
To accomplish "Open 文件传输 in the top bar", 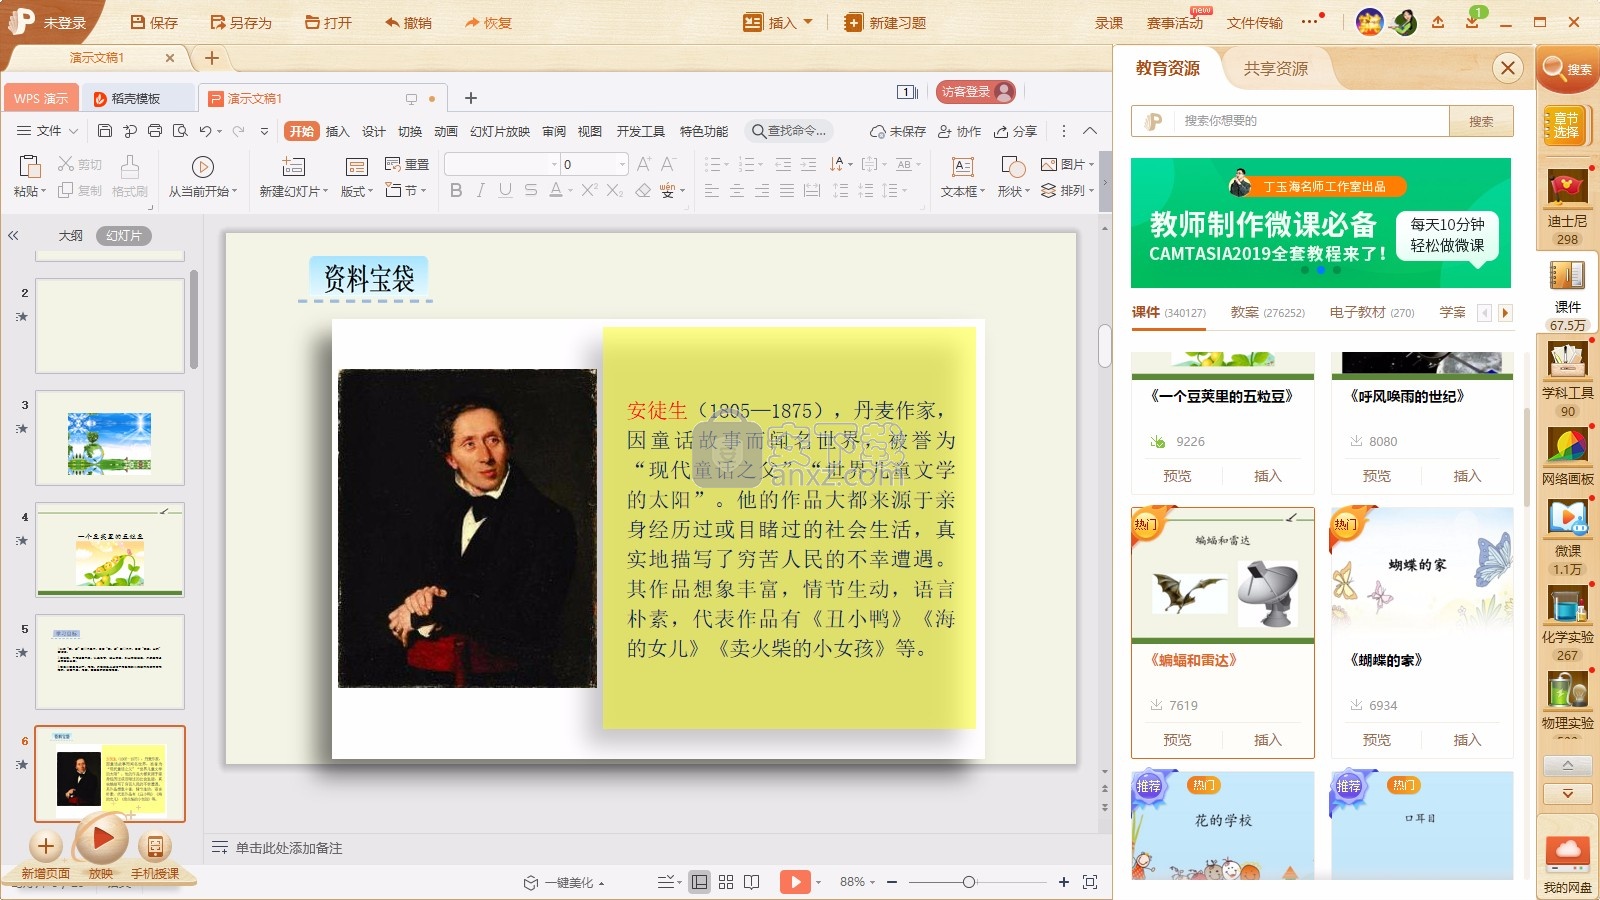I will [1255, 22].
